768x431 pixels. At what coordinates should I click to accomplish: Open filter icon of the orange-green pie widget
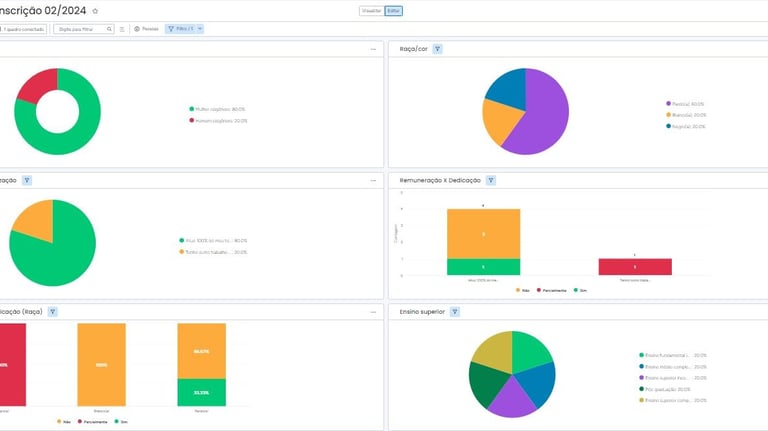[27, 180]
